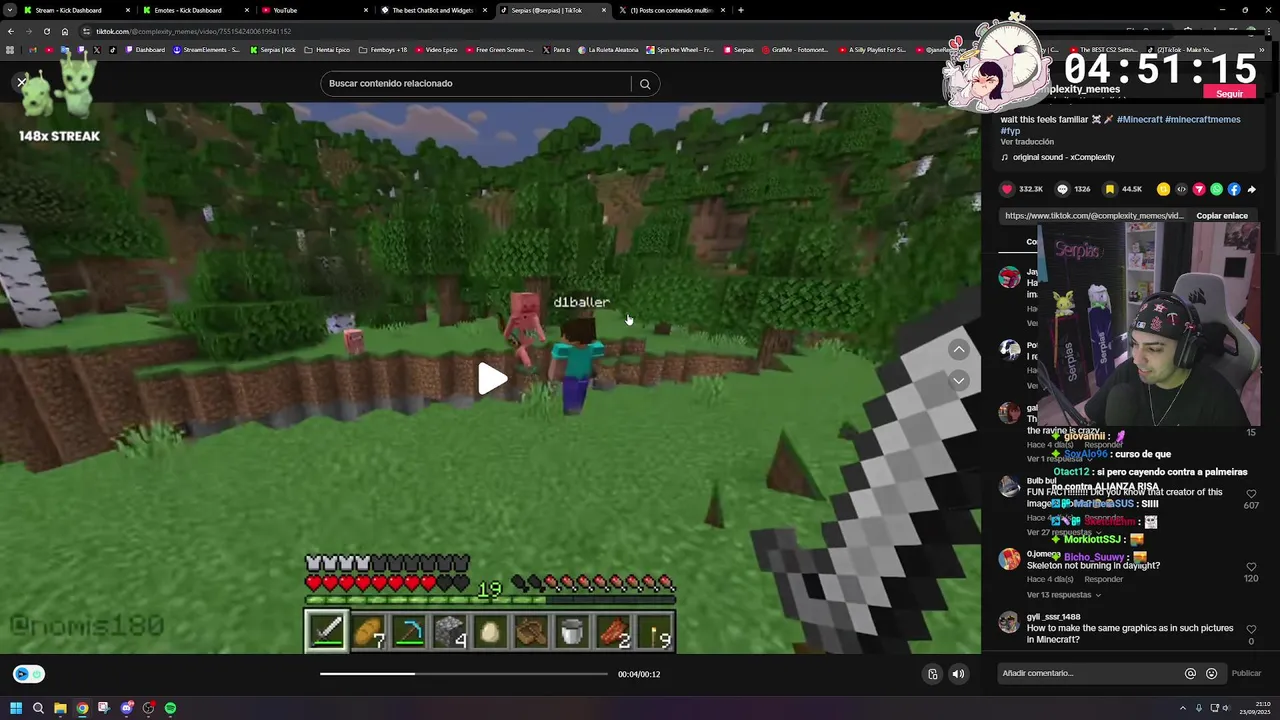Image resolution: width=1280 pixels, height=720 pixels.
Task: Seek on the video progress bar
Action: [x=463, y=674]
